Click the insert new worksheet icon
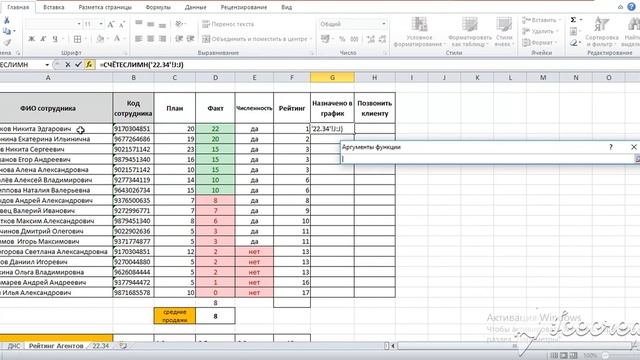The width and height of the screenshot is (640, 360). [x=123, y=346]
